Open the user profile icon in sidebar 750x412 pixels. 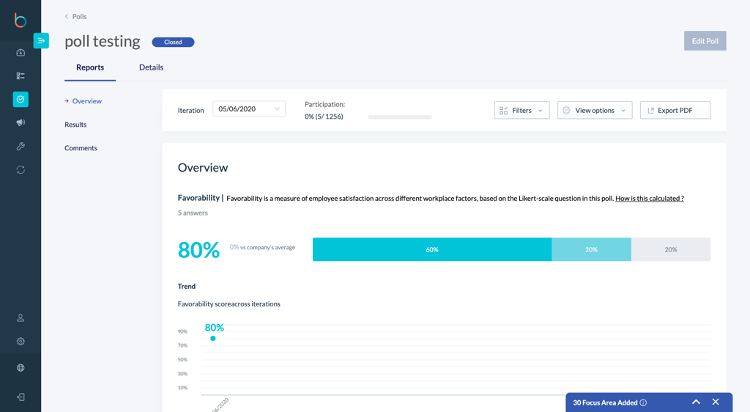20,318
